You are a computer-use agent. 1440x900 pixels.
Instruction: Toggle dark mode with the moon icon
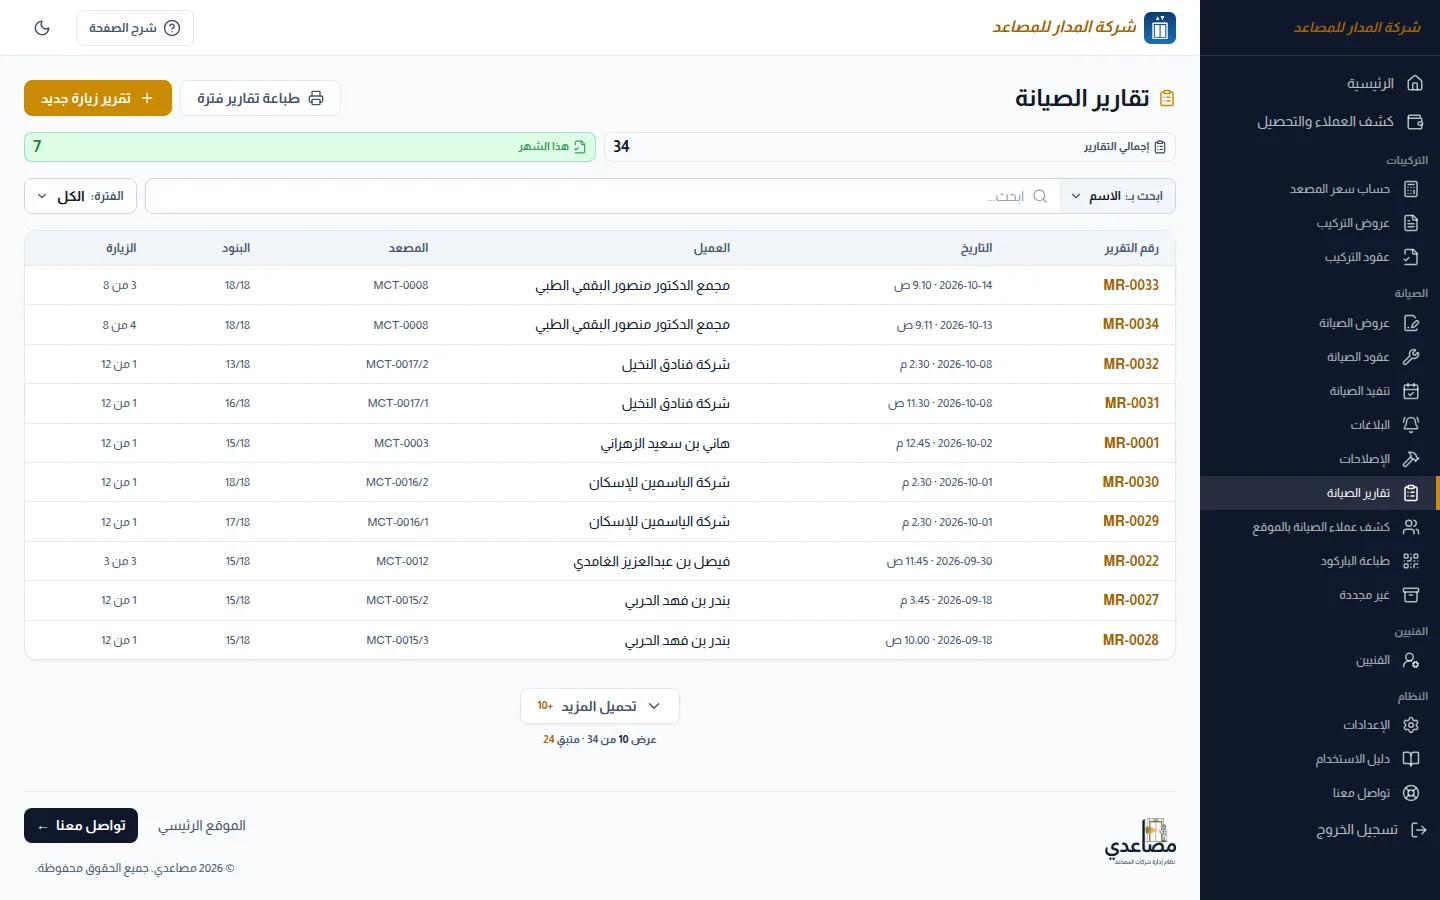(x=42, y=28)
